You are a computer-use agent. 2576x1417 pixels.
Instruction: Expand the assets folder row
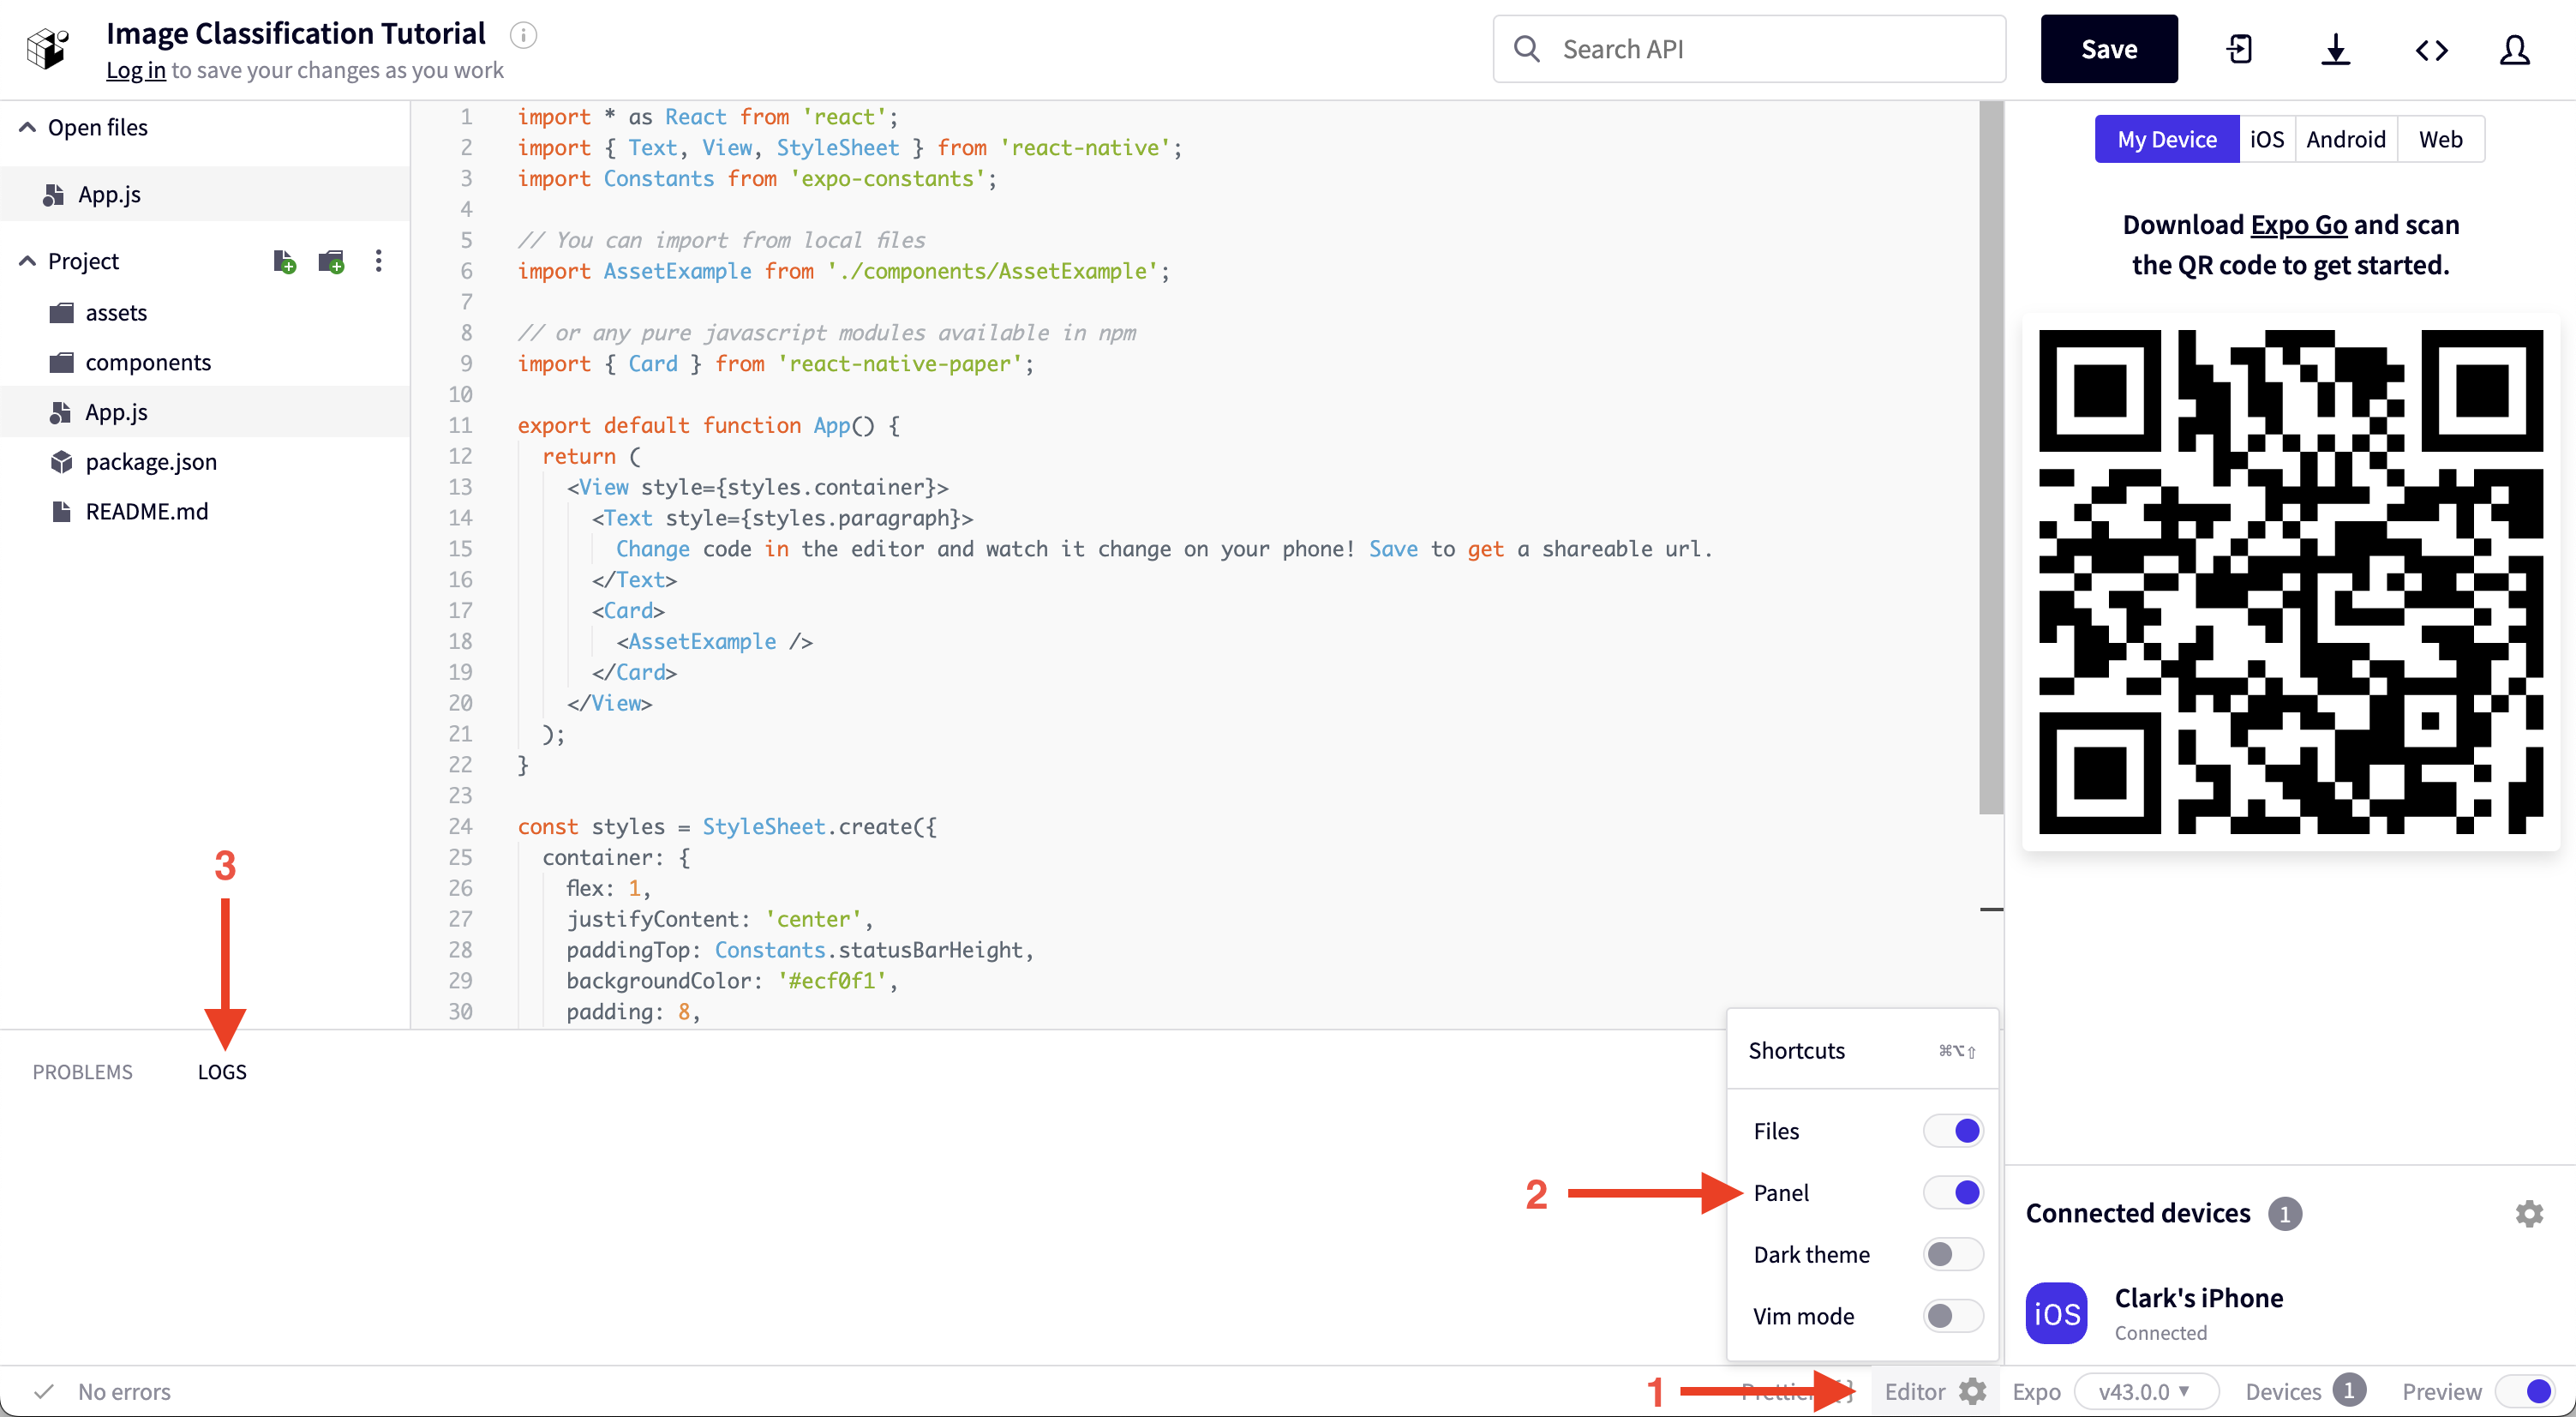coord(205,312)
